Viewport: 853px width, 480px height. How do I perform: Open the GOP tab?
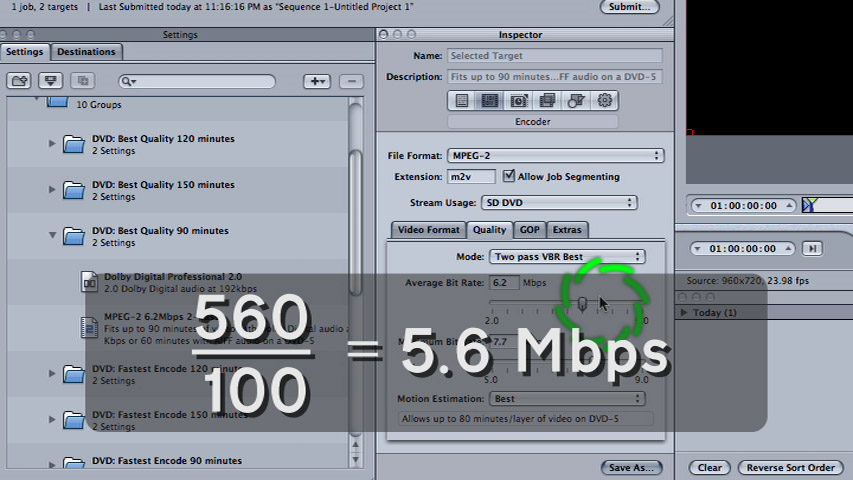point(529,230)
